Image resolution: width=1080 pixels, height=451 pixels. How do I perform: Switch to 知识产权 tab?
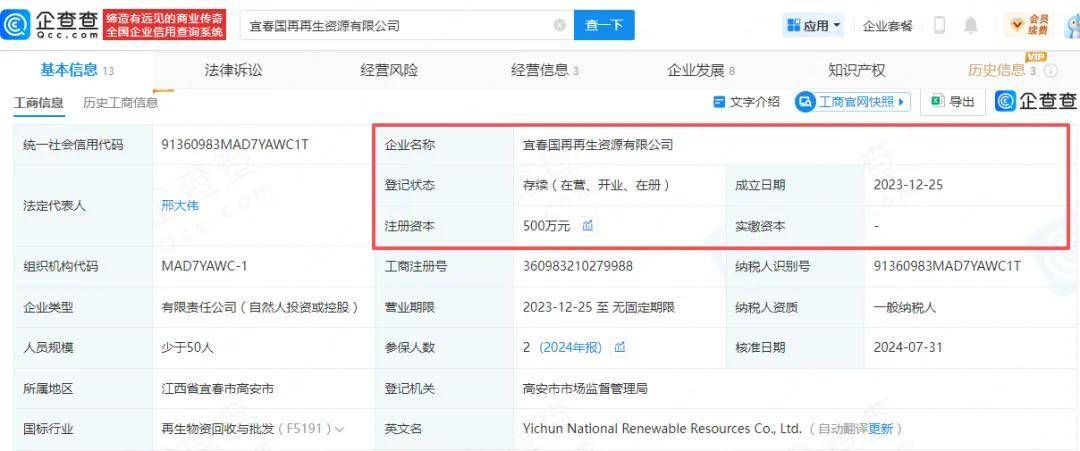coord(856,70)
